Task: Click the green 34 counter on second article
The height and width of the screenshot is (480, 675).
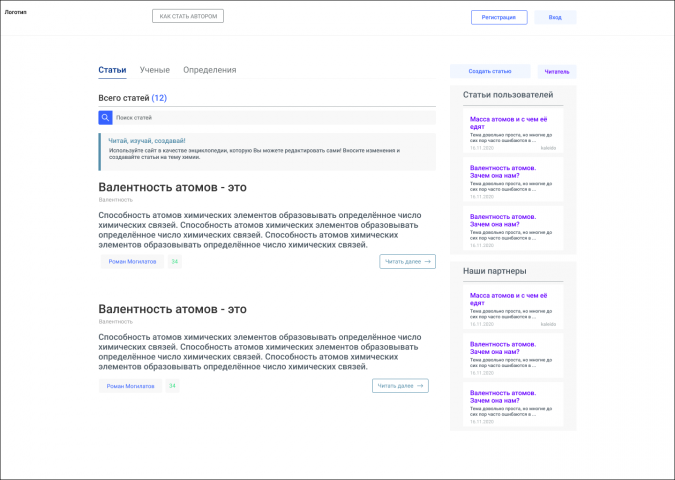Action: click(x=172, y=386)
